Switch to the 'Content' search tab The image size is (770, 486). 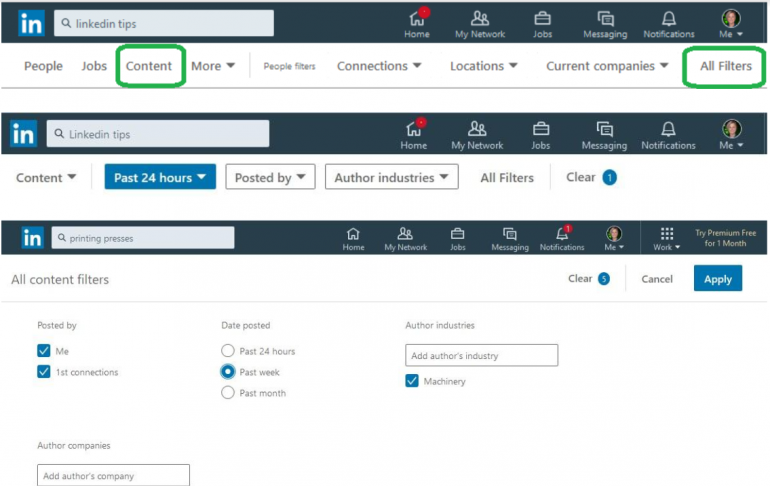tap(149, 66)
